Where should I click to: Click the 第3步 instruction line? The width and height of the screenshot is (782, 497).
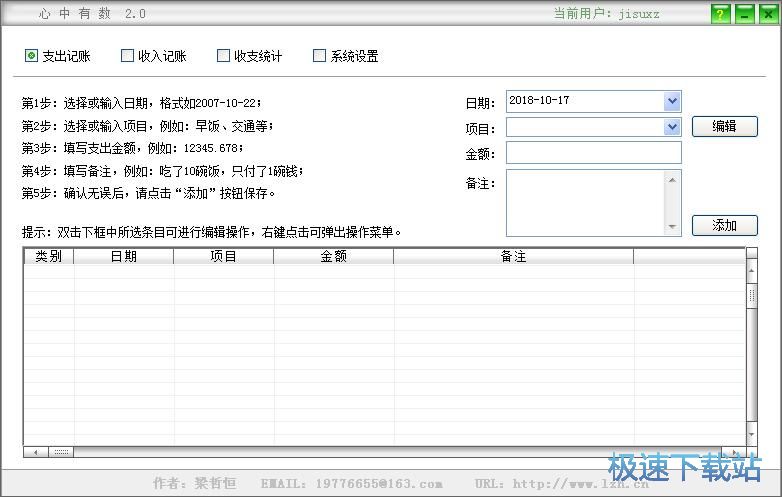pos(132,149)
